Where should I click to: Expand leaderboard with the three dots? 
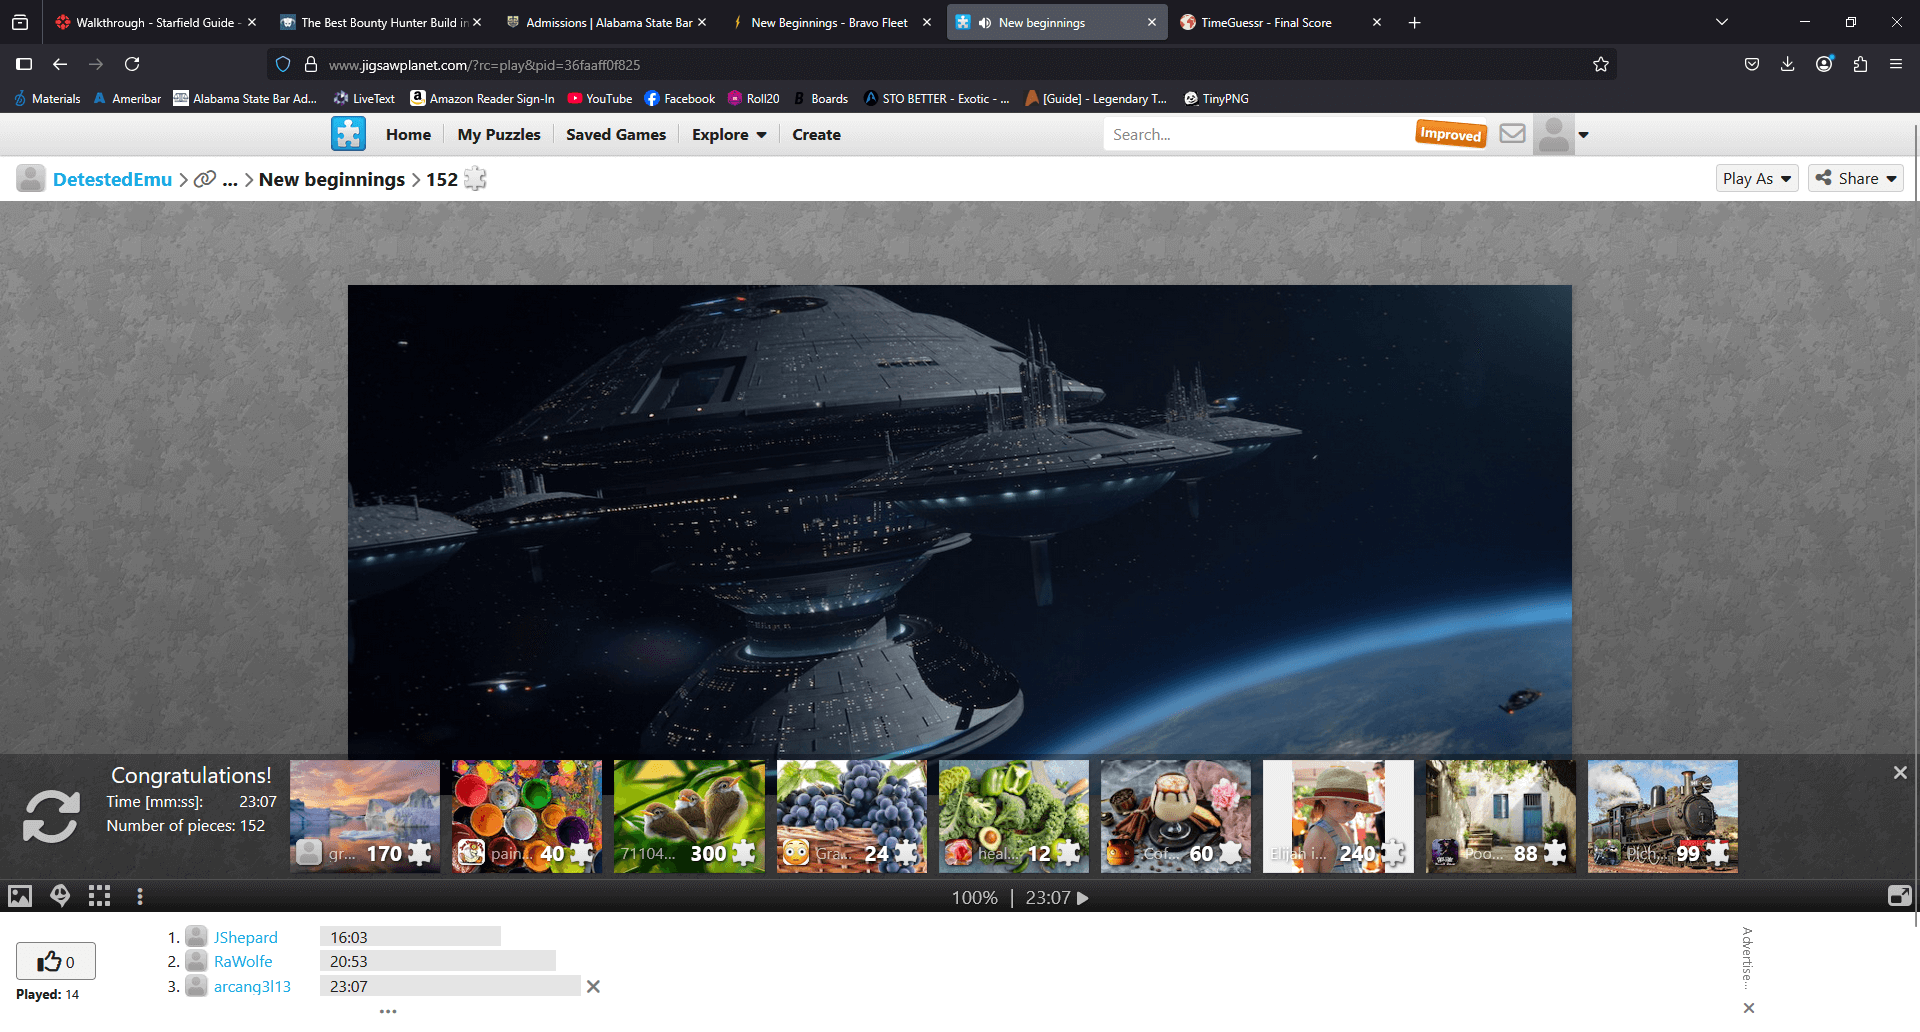pos(388,1011)
